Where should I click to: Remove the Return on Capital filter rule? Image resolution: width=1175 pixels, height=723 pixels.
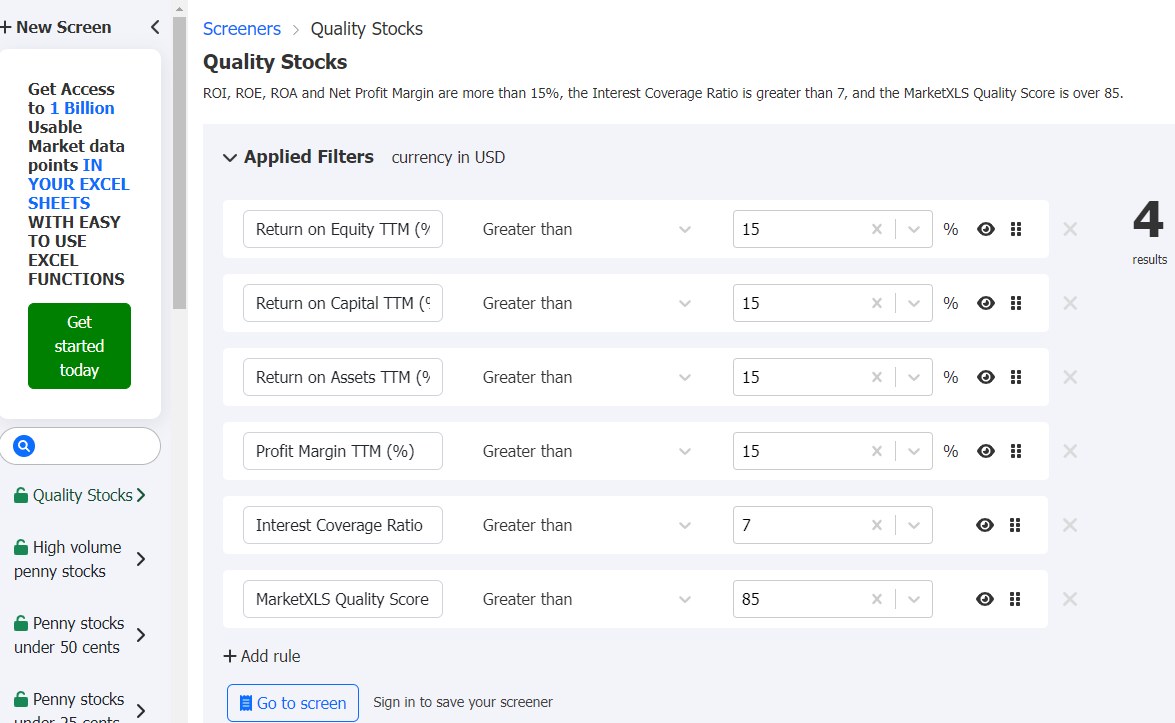[x=1070, y=303]
